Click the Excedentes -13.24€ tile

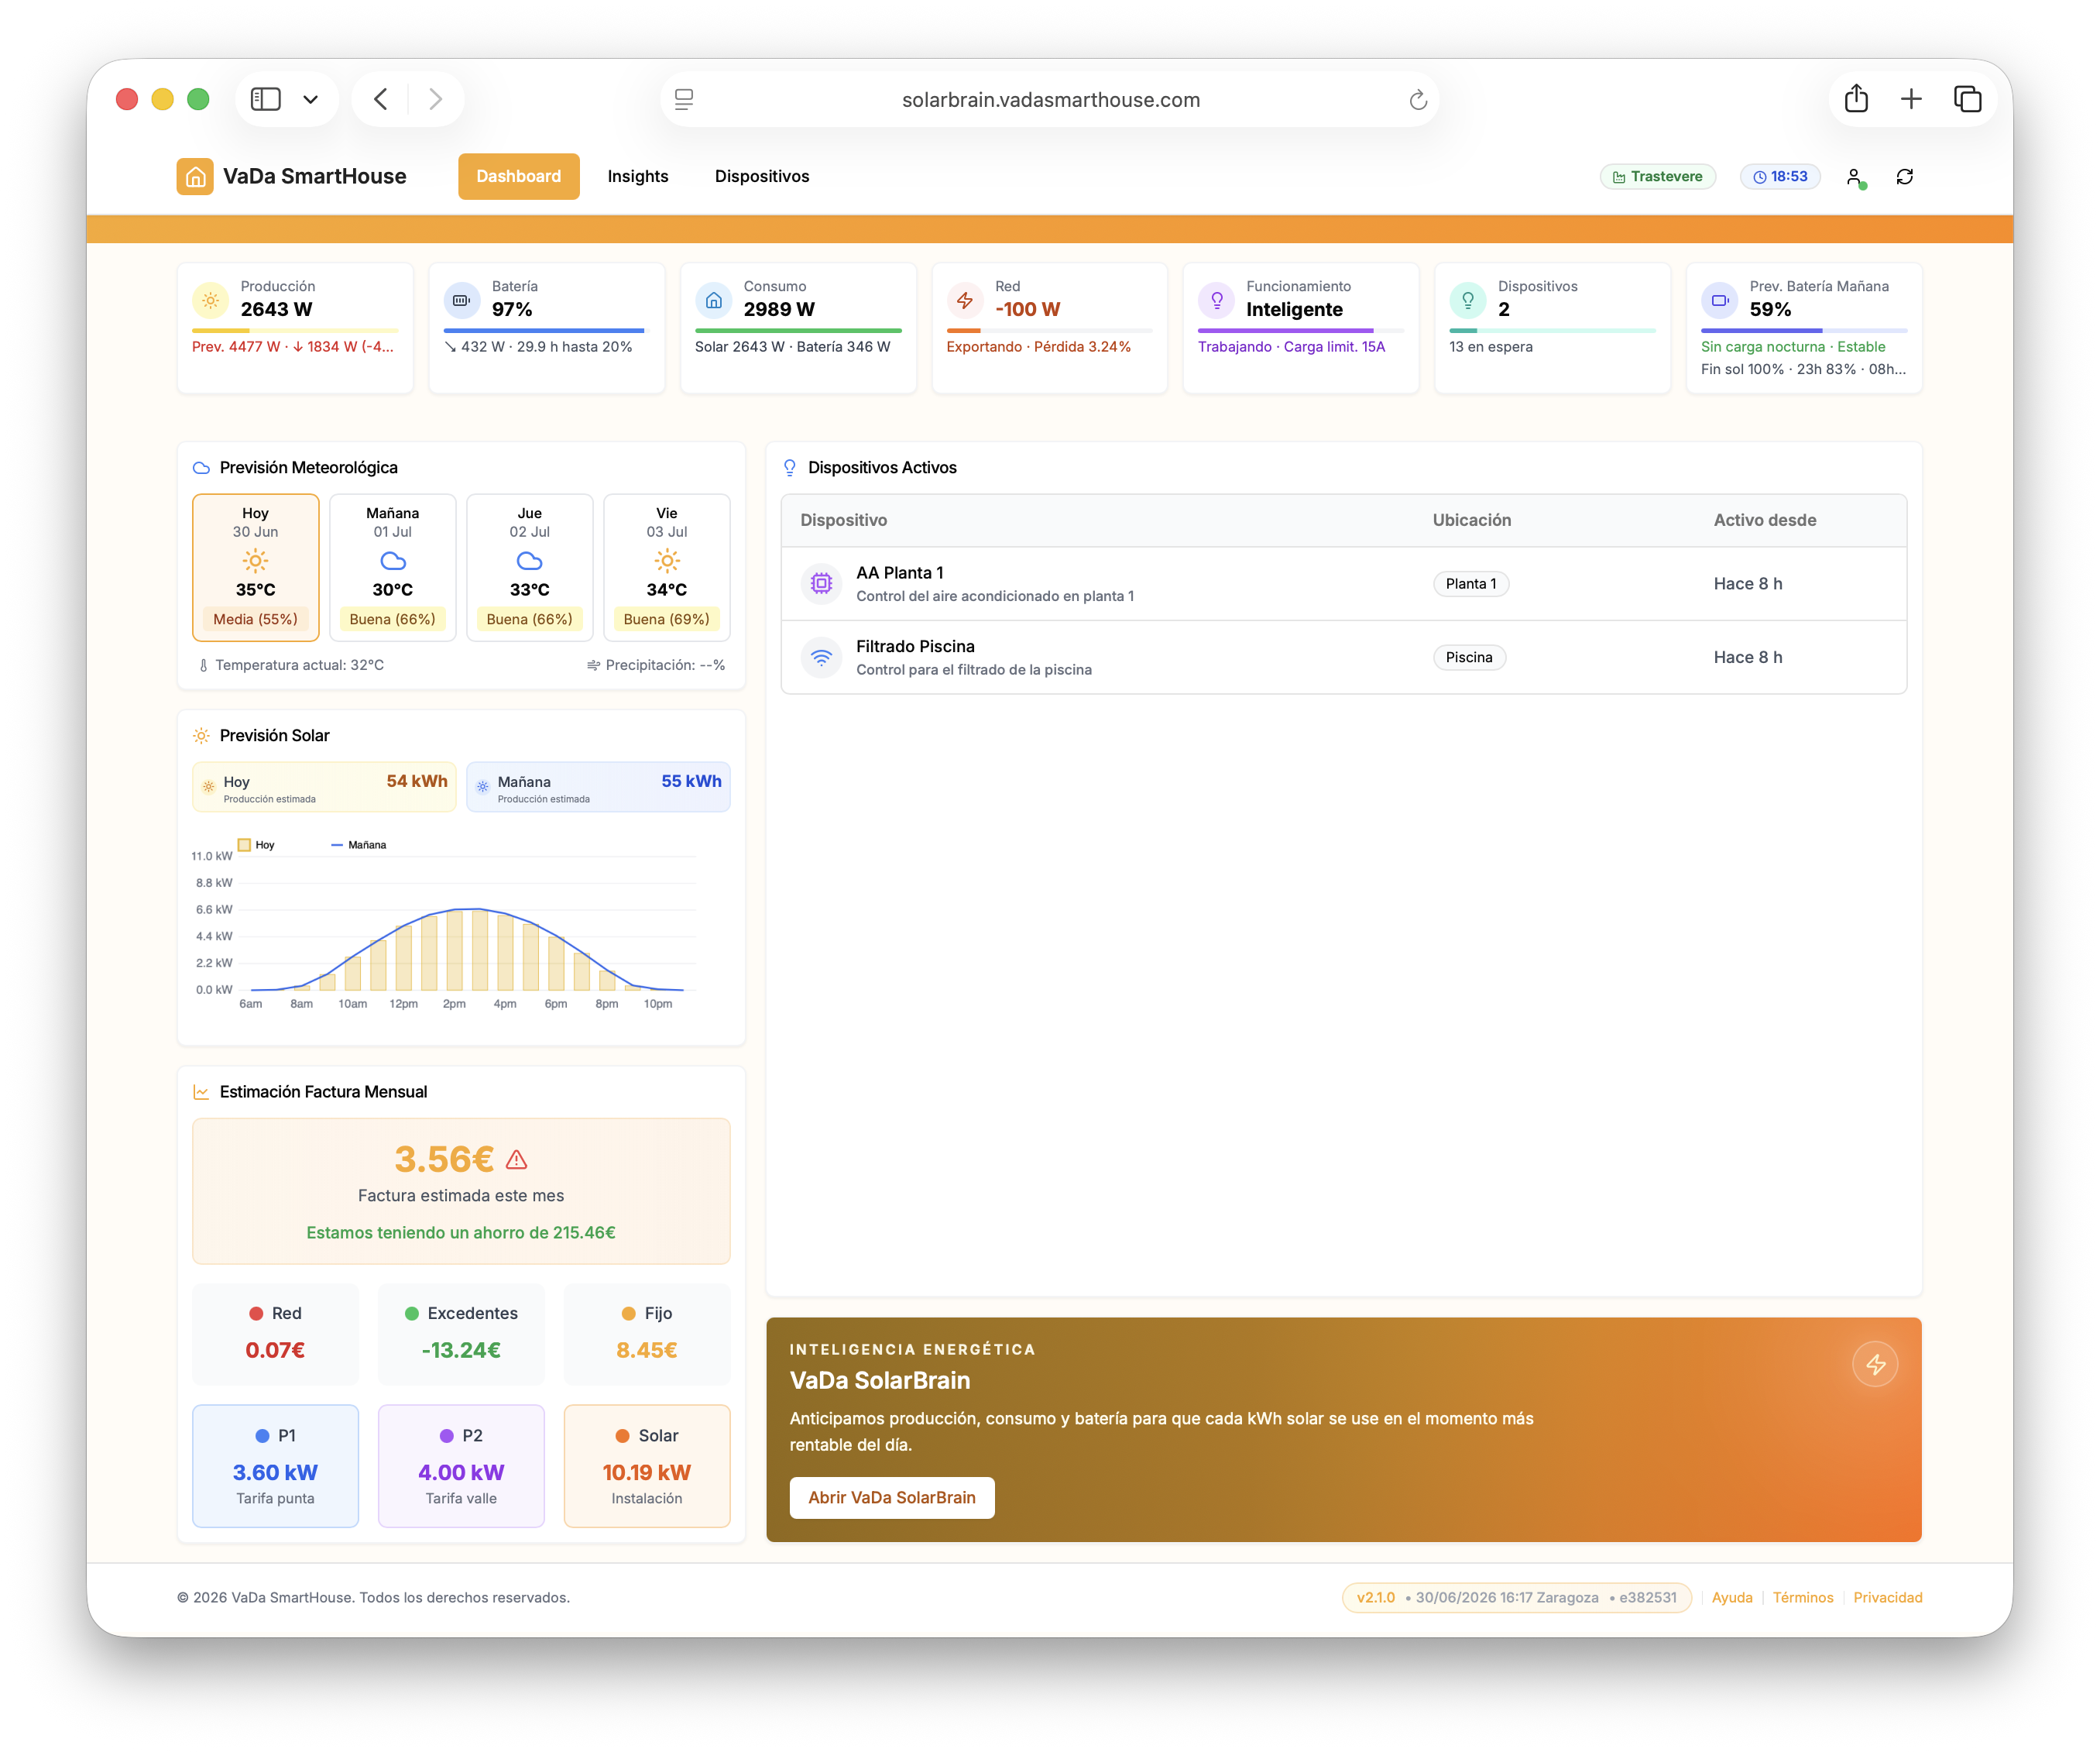[x=461, y=1334]
